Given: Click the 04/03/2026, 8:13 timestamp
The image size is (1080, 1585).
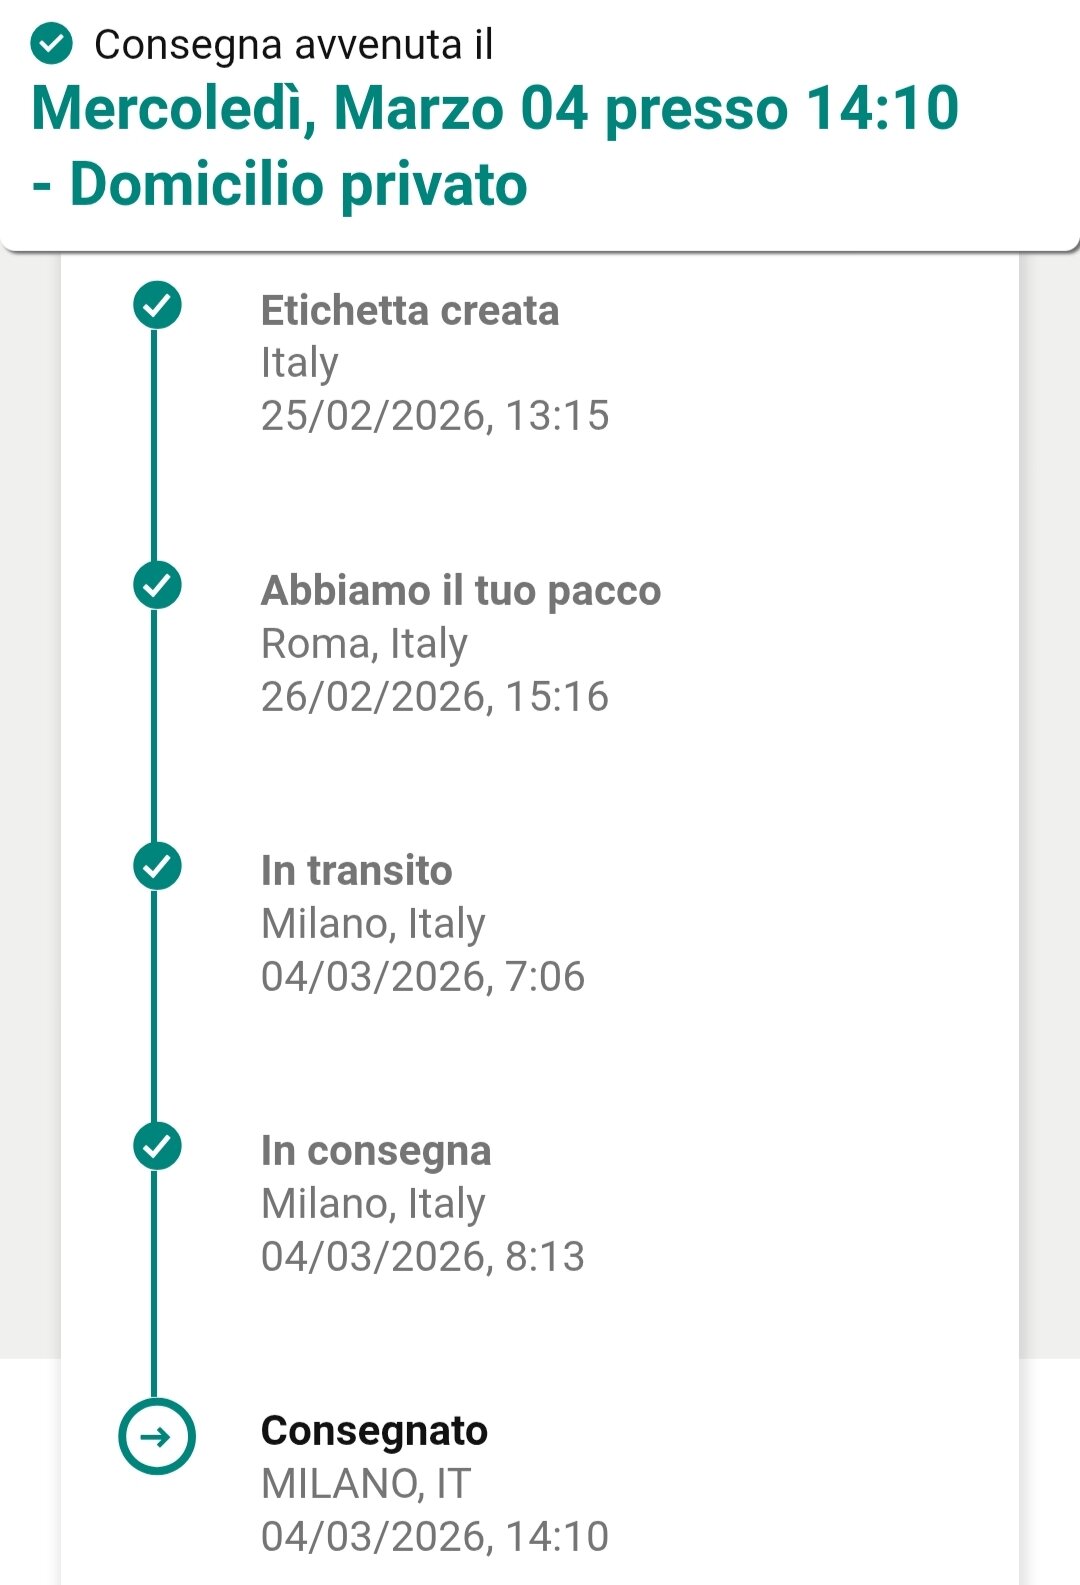Looking at the screenshot, I should click(x=423, y=1257).
